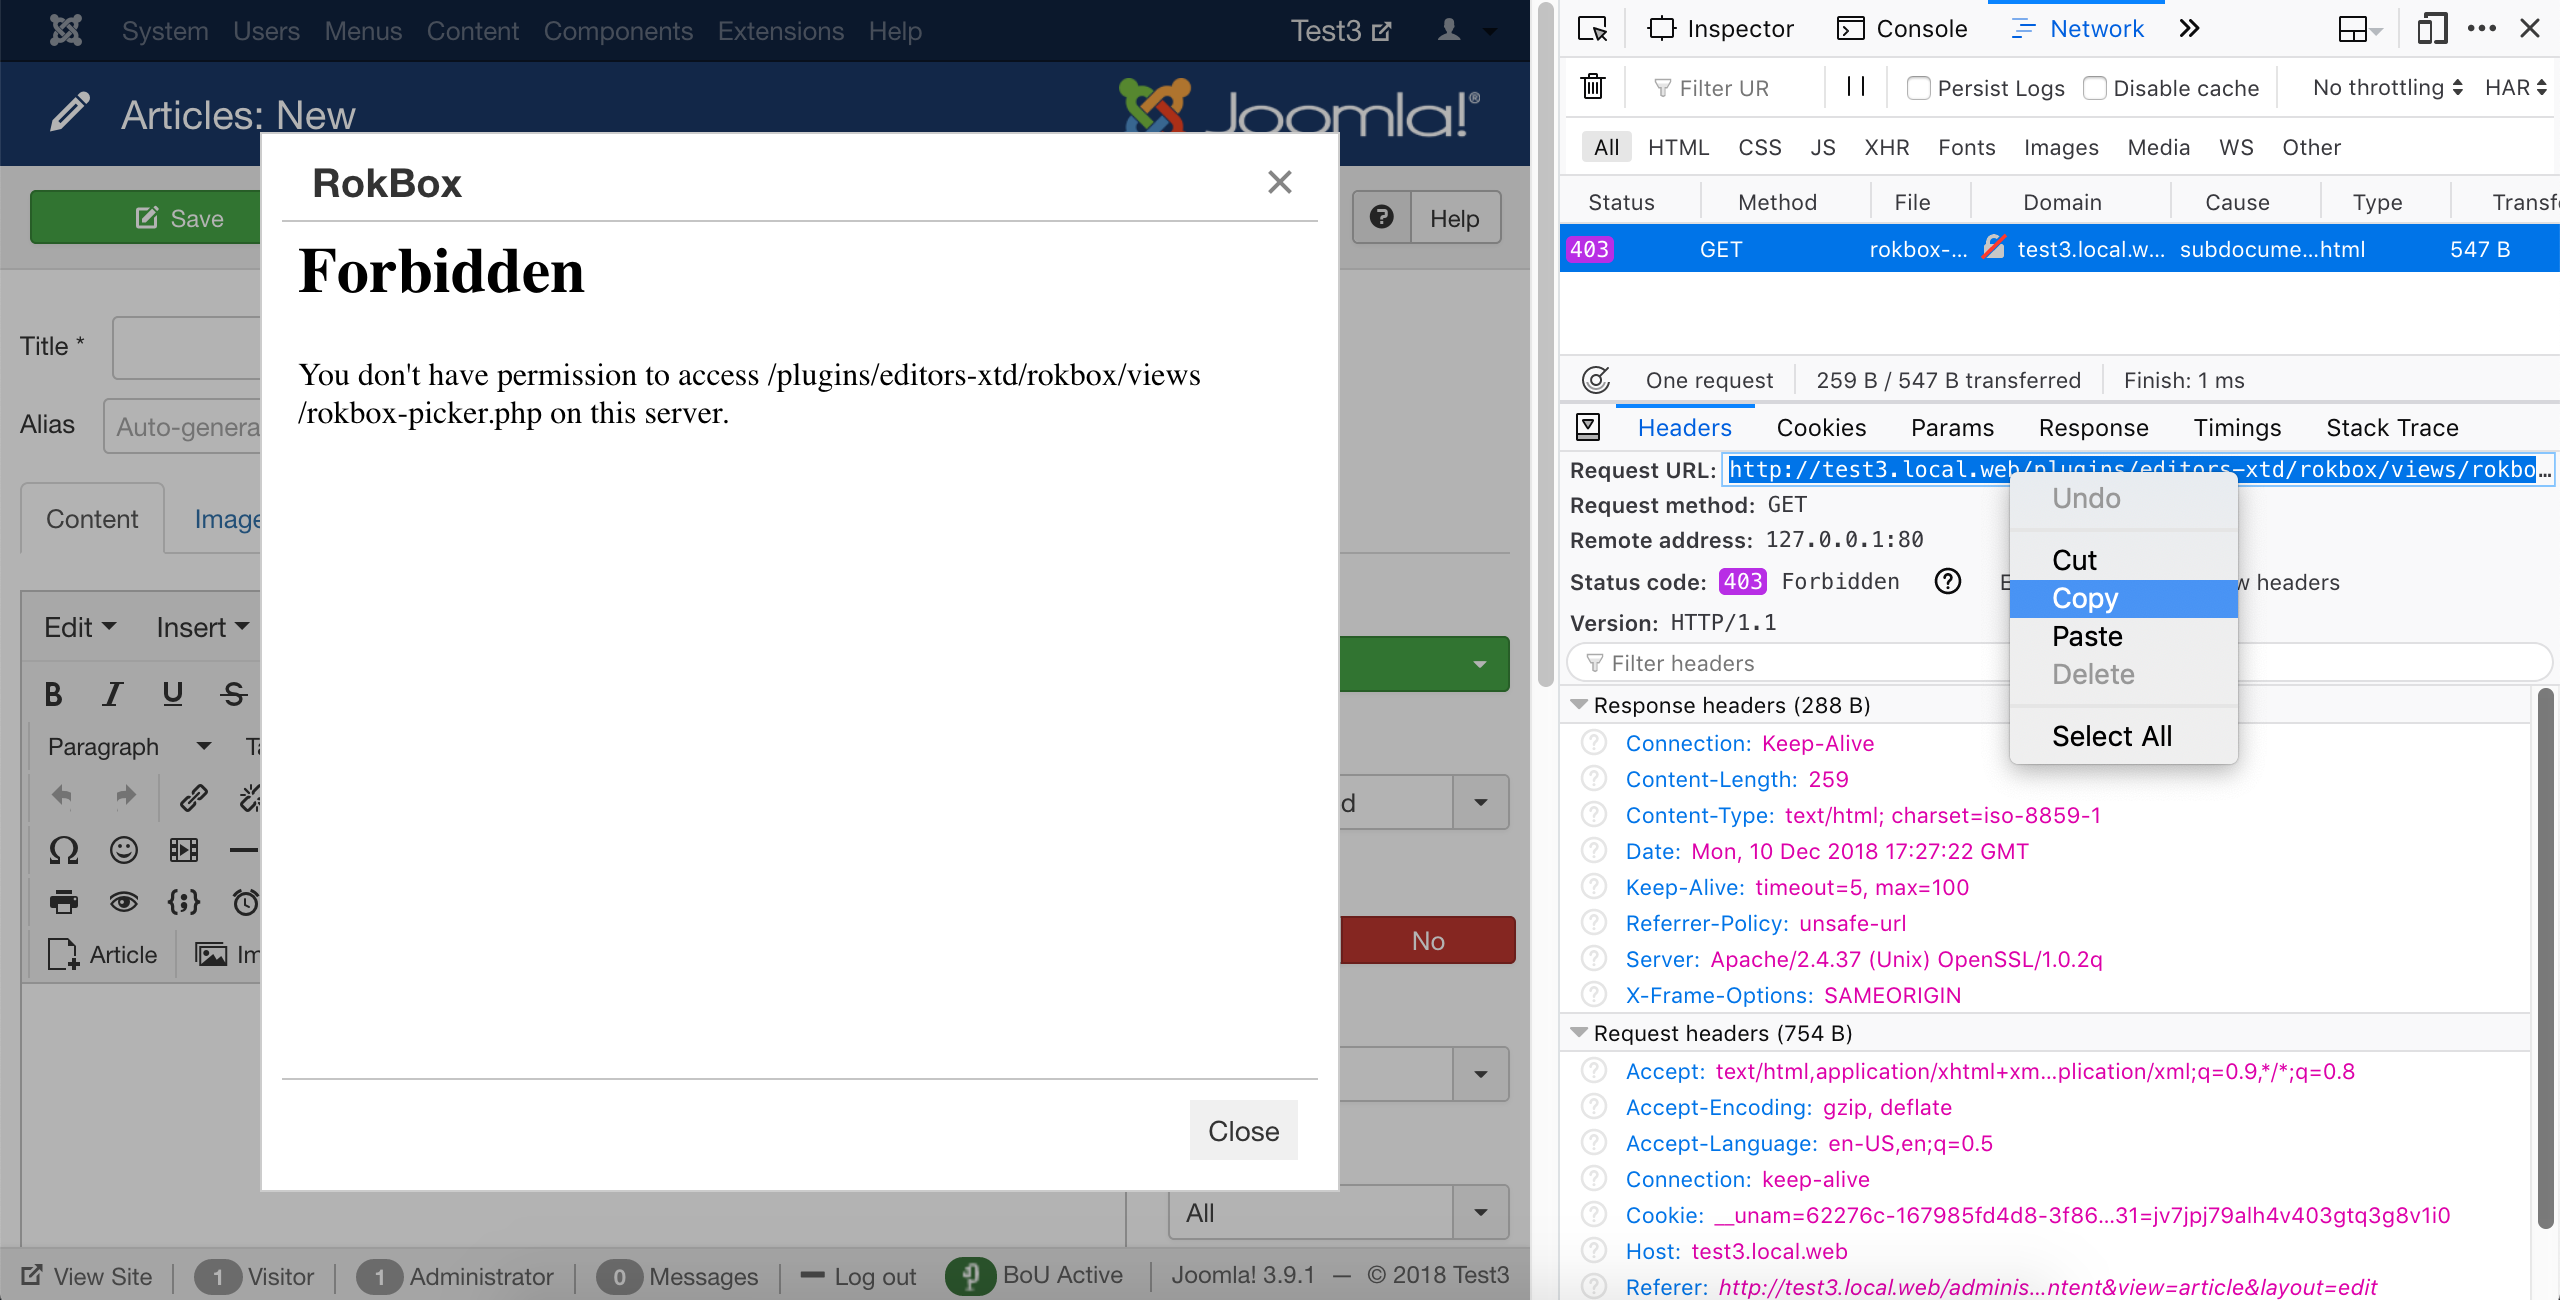Open the Insert menu in editor
This screenshot has height=1300, width=2560.
203,627
